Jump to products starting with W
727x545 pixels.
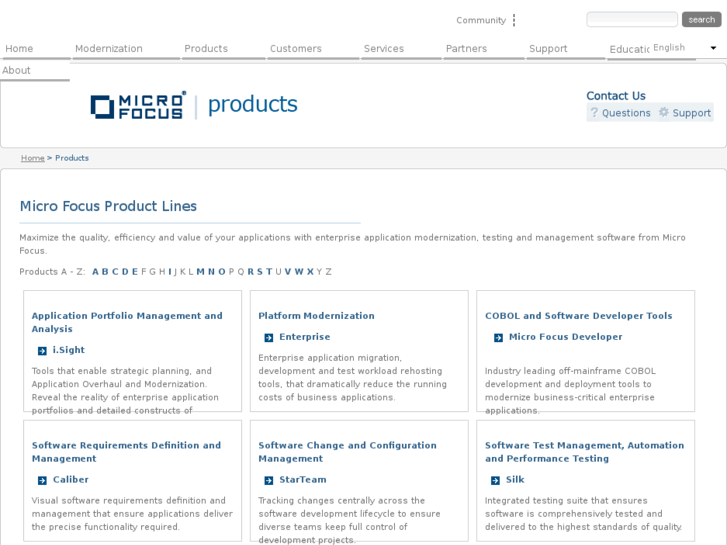point(299,272)
